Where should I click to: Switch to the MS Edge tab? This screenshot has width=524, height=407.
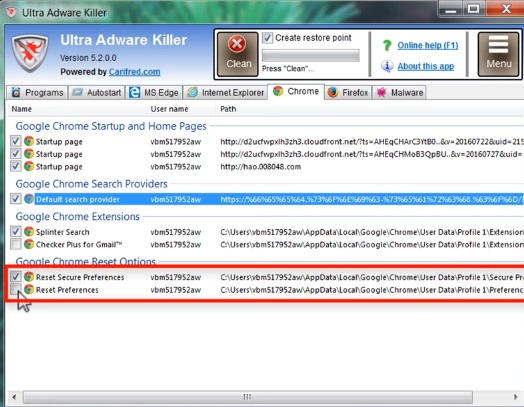tap(154, 92)
